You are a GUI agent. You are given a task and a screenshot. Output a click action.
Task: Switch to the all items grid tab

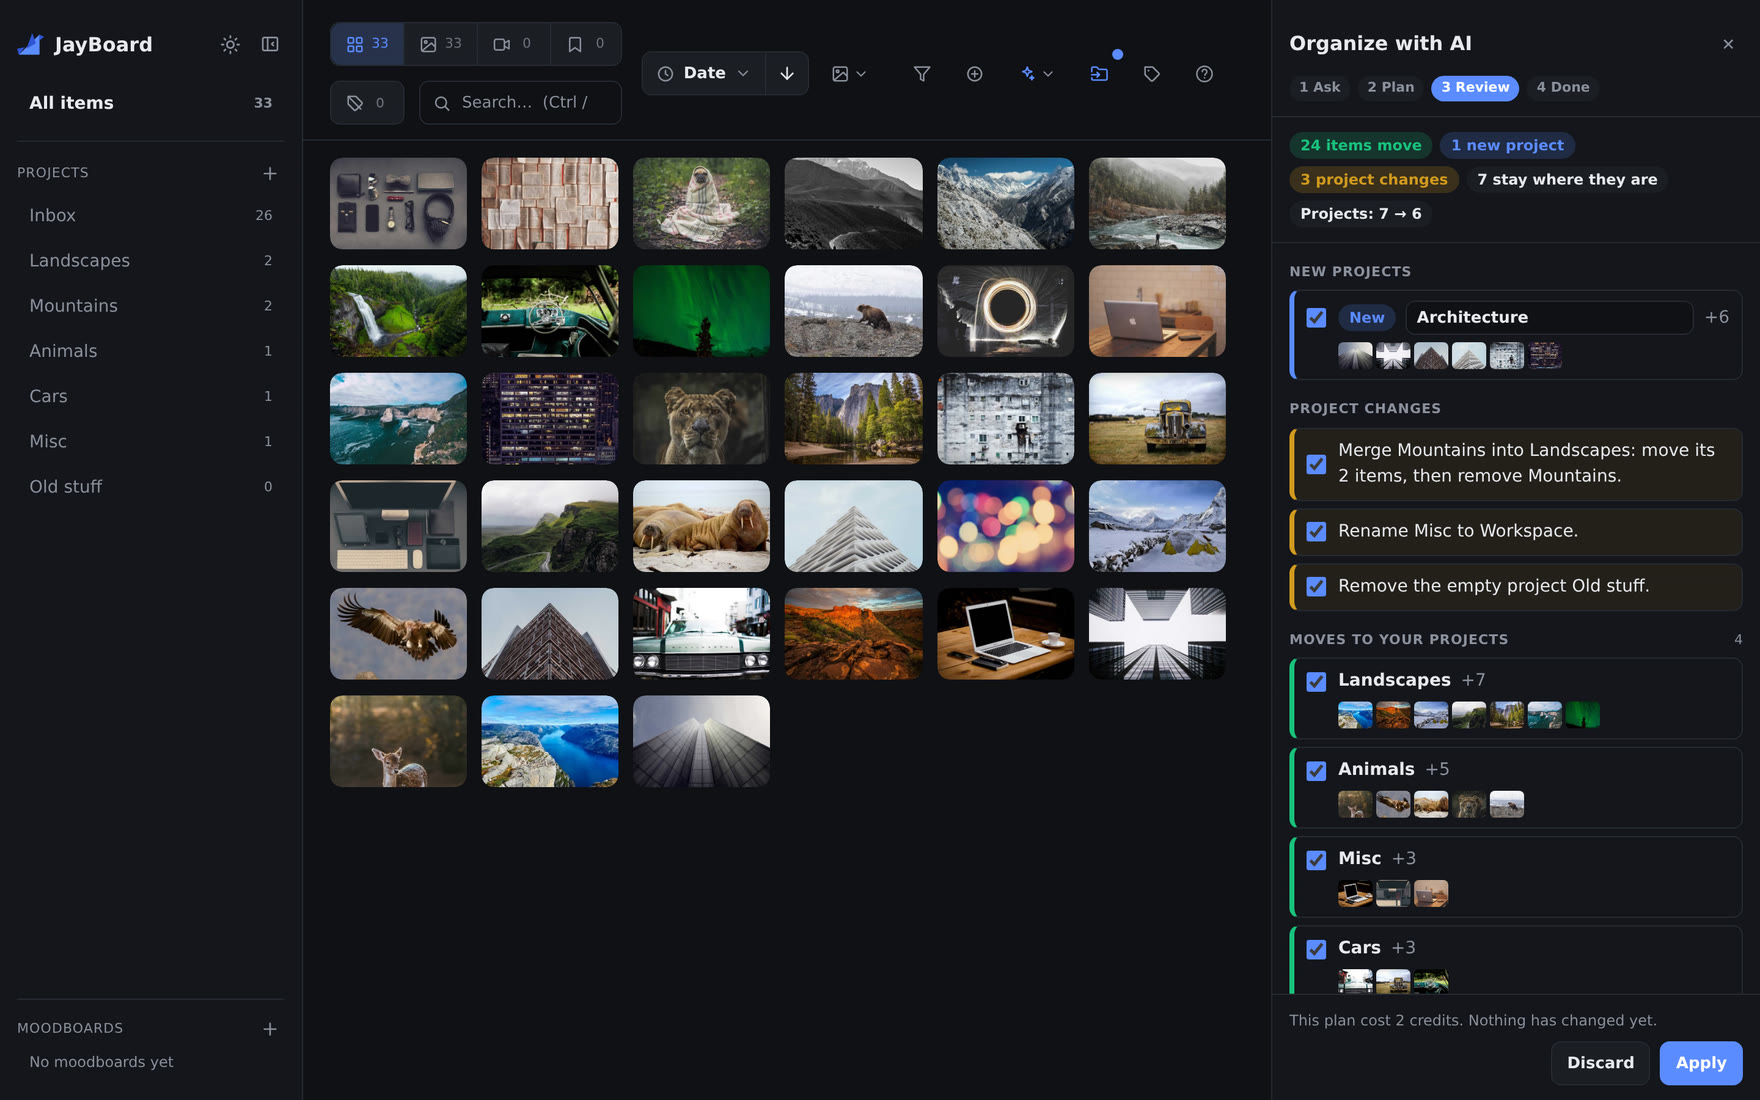click(x=367, y=44)
